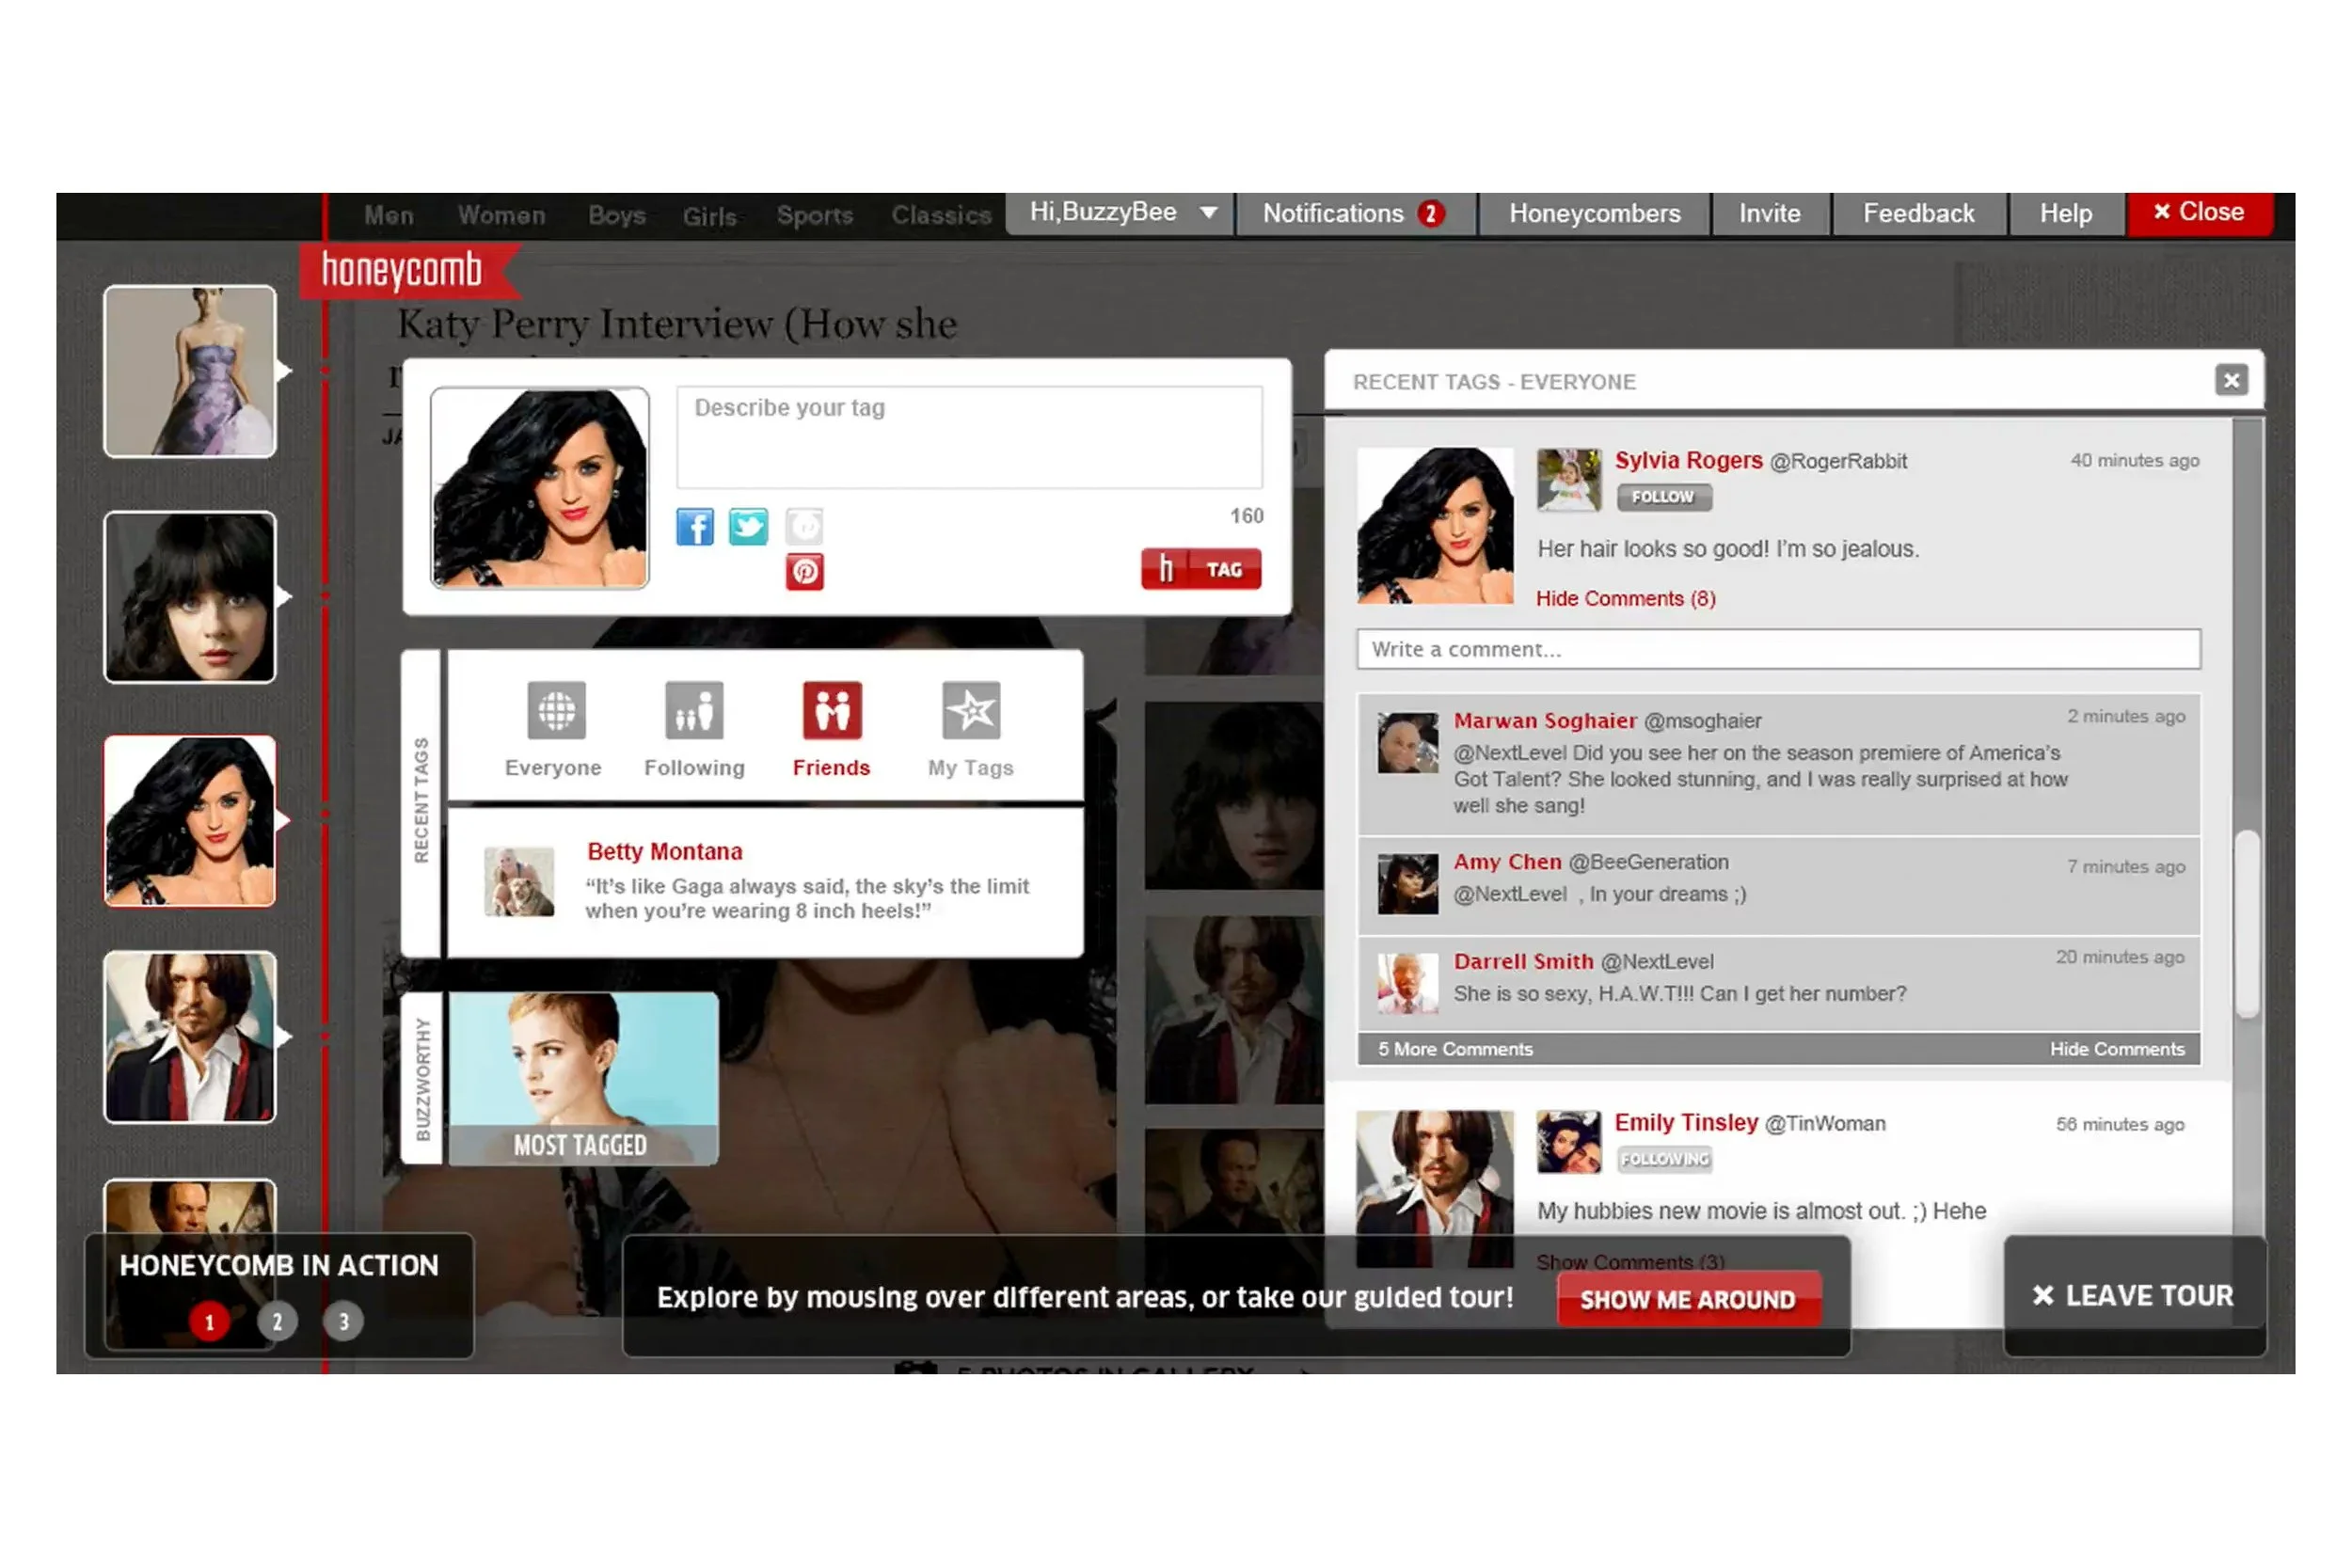This screenshot has width=2352, height=1568.
Task: Open the My Tags star icon
Action: [970, 711]
